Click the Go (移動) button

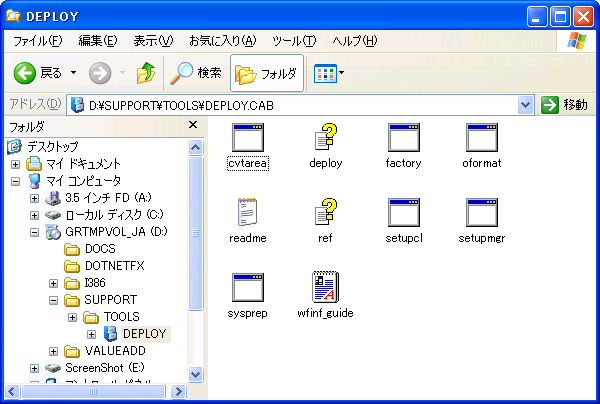[565, 105]
